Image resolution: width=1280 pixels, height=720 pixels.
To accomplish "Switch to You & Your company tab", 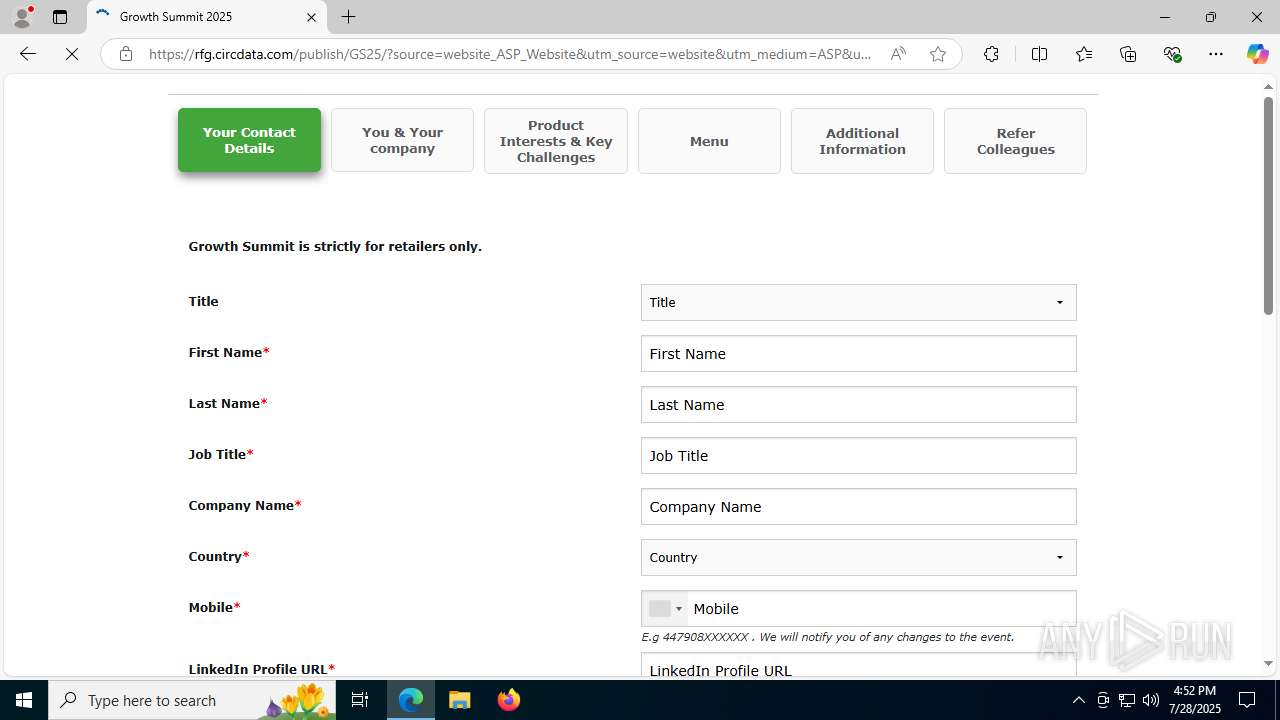I will (402, 140).
